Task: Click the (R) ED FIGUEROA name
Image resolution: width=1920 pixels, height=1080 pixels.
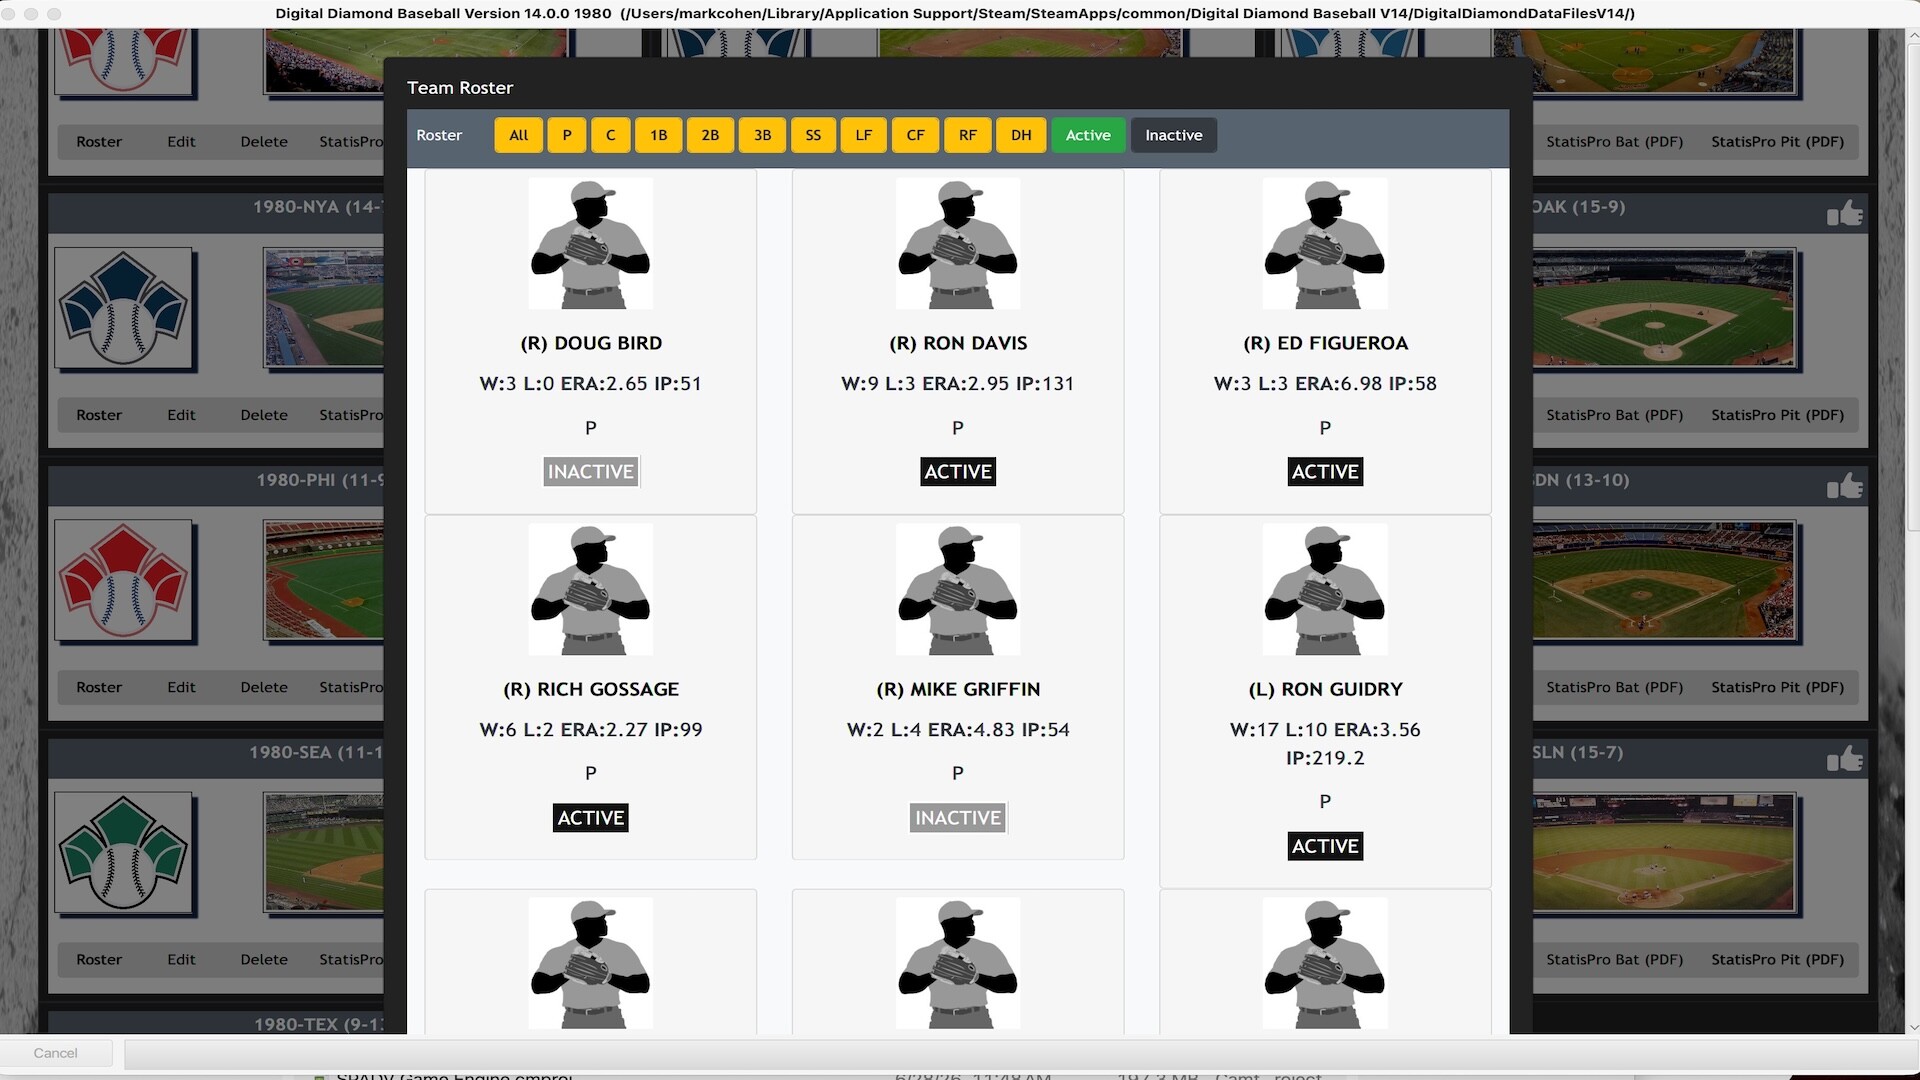Action: coord(1325,343)
